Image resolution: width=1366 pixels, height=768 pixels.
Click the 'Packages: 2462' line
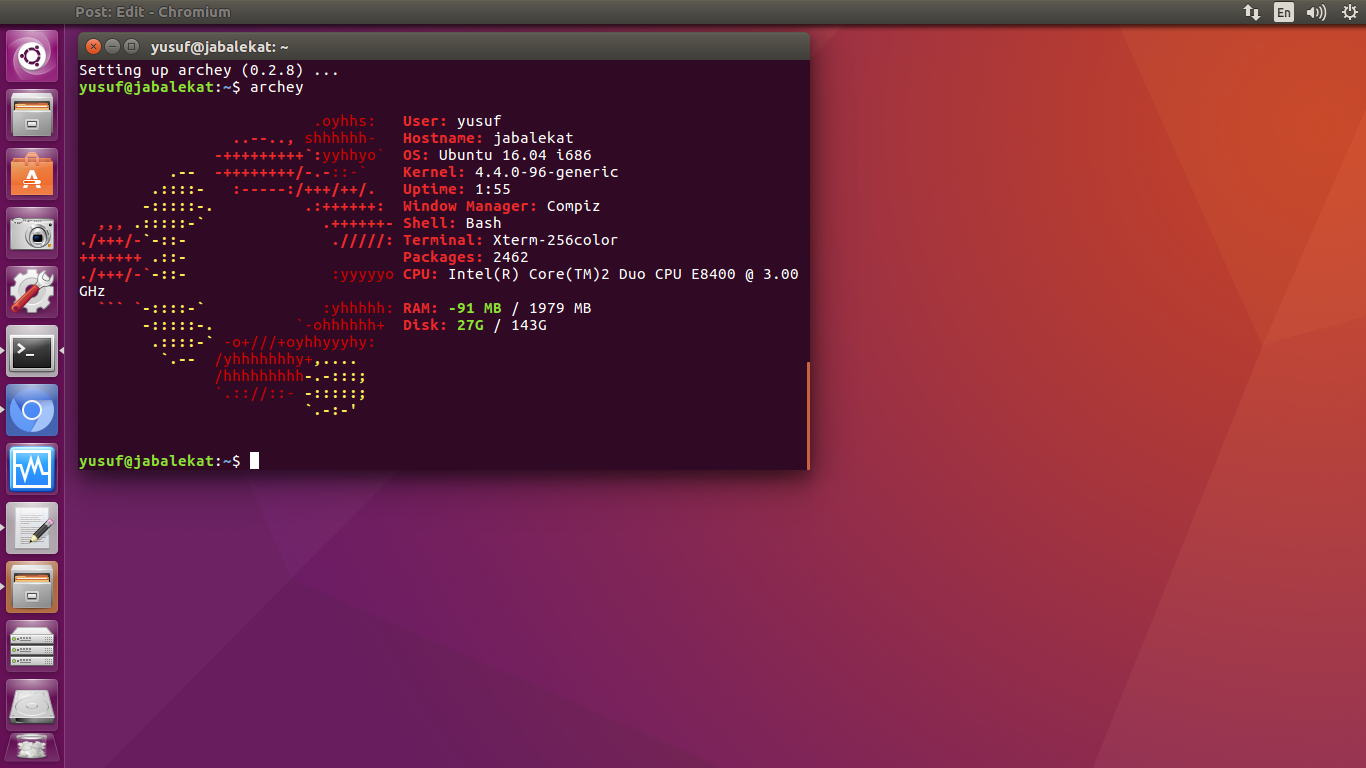[466, 257]
